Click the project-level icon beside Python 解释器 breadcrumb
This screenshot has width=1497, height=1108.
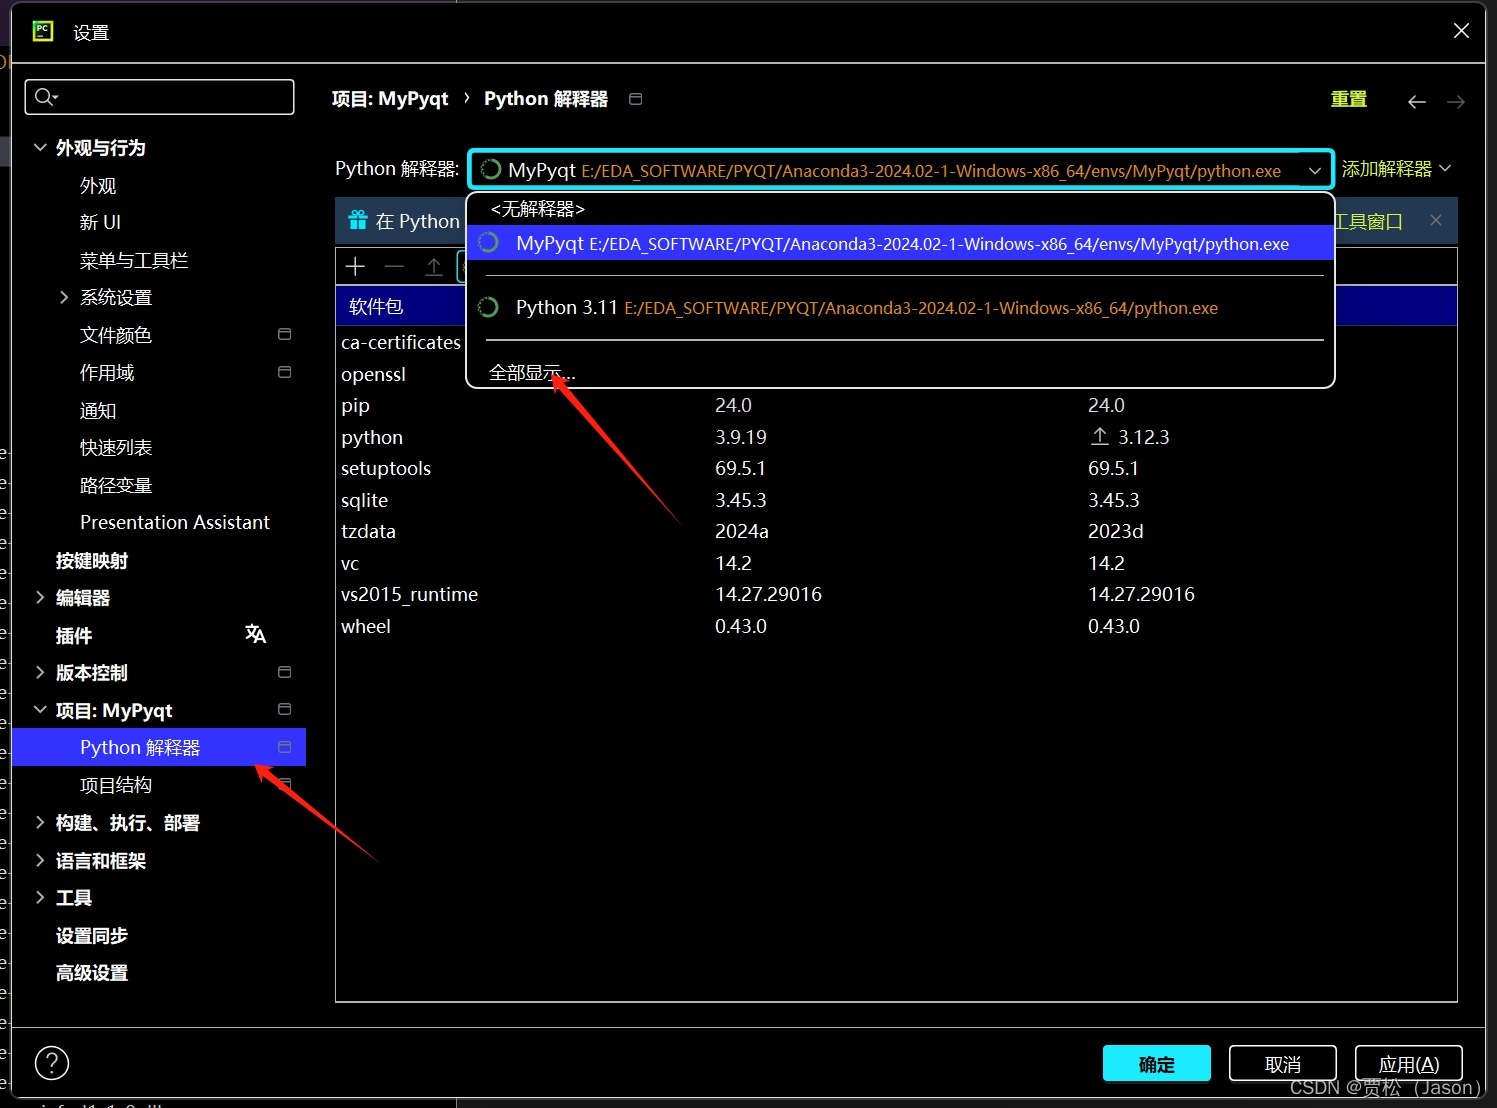(x=635, y=98)
